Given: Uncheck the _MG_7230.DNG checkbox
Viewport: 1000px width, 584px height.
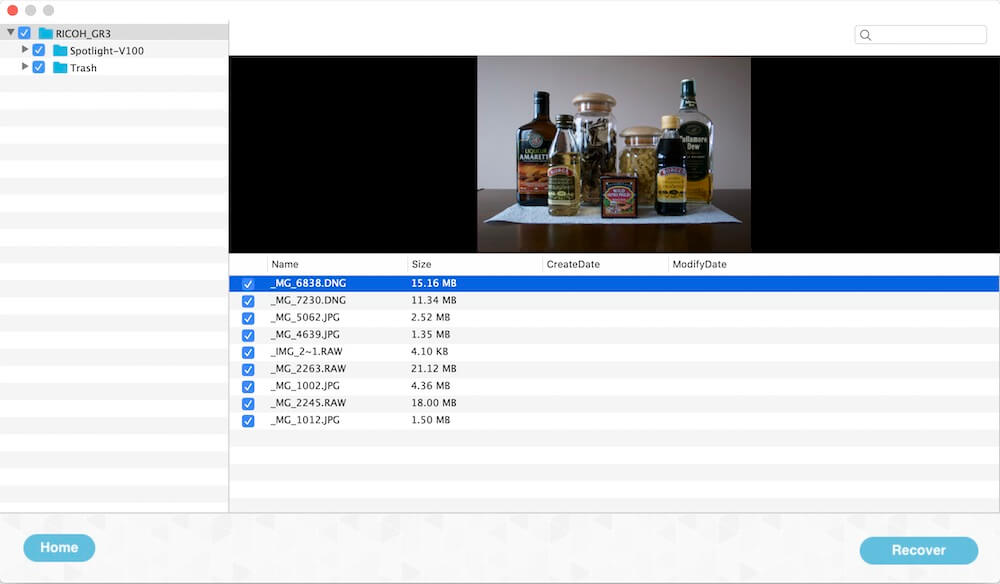Looking at the screenshot, I should [x=248, y=301].
